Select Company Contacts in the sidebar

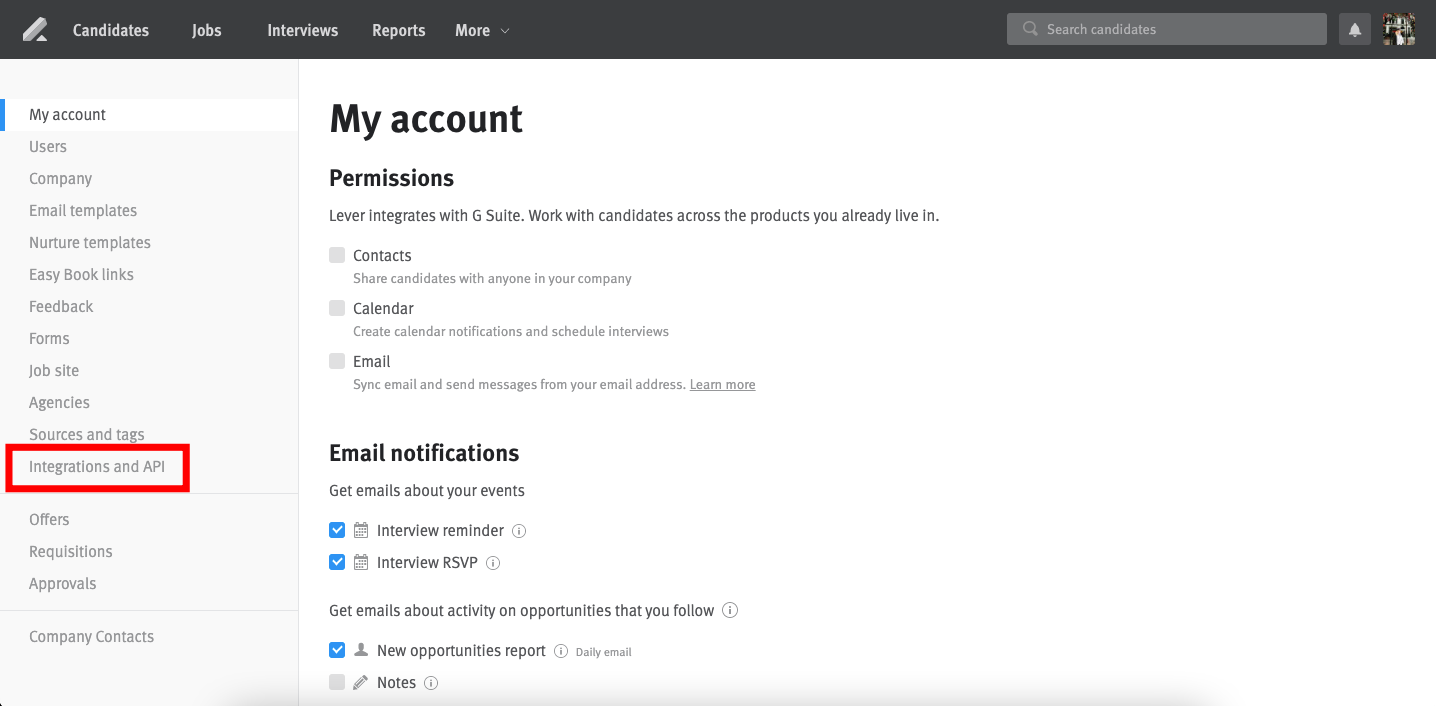(x=91, y=637)
